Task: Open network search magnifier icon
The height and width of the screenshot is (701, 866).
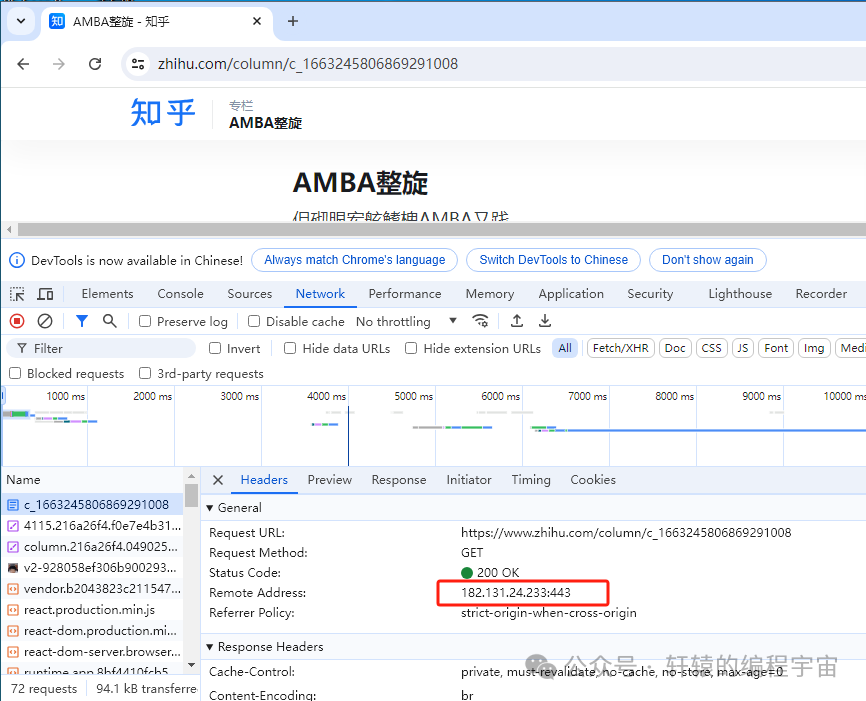Action: point(110,321)
